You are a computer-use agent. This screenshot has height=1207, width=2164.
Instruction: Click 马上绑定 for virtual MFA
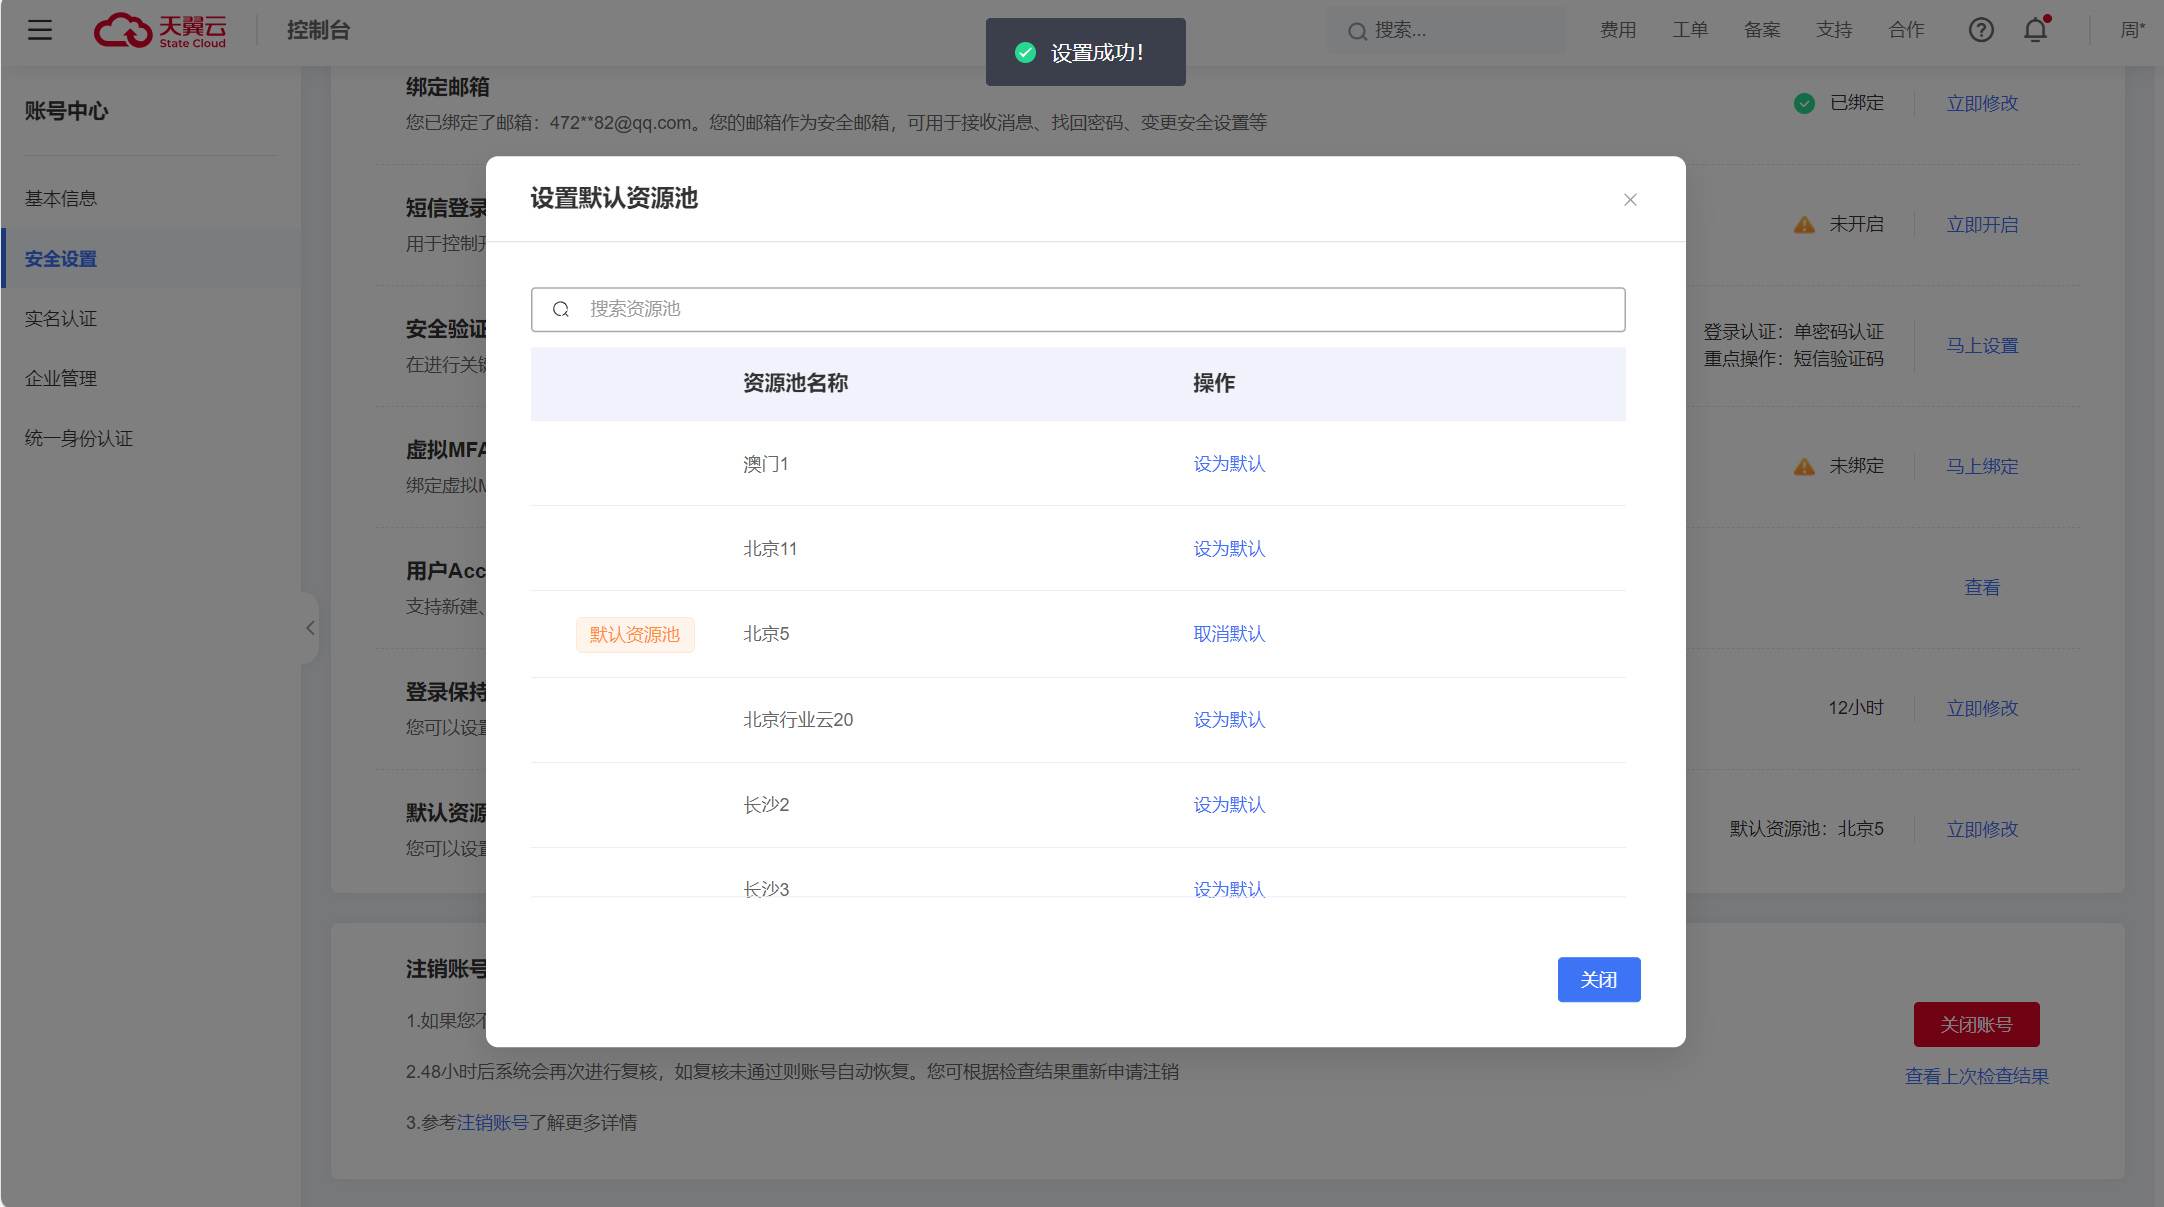pyautogui.click(x=1982, y=467)
